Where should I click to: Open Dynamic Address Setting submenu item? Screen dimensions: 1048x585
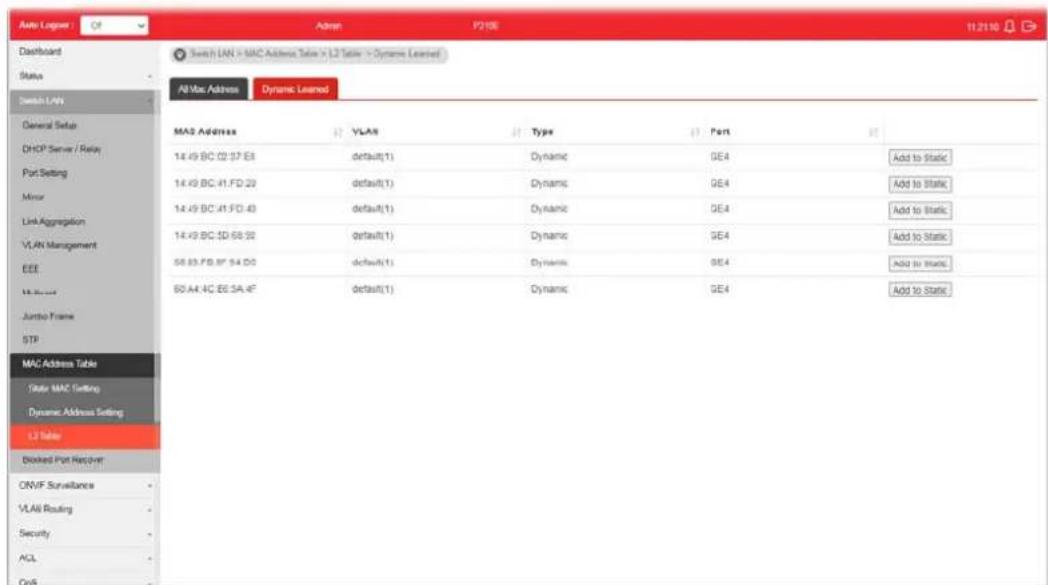(x=76, y=413)
